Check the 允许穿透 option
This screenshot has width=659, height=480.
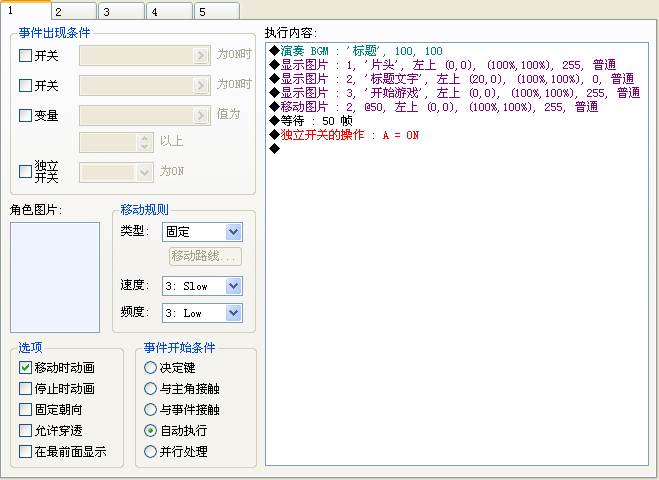[x=25, y=430]
